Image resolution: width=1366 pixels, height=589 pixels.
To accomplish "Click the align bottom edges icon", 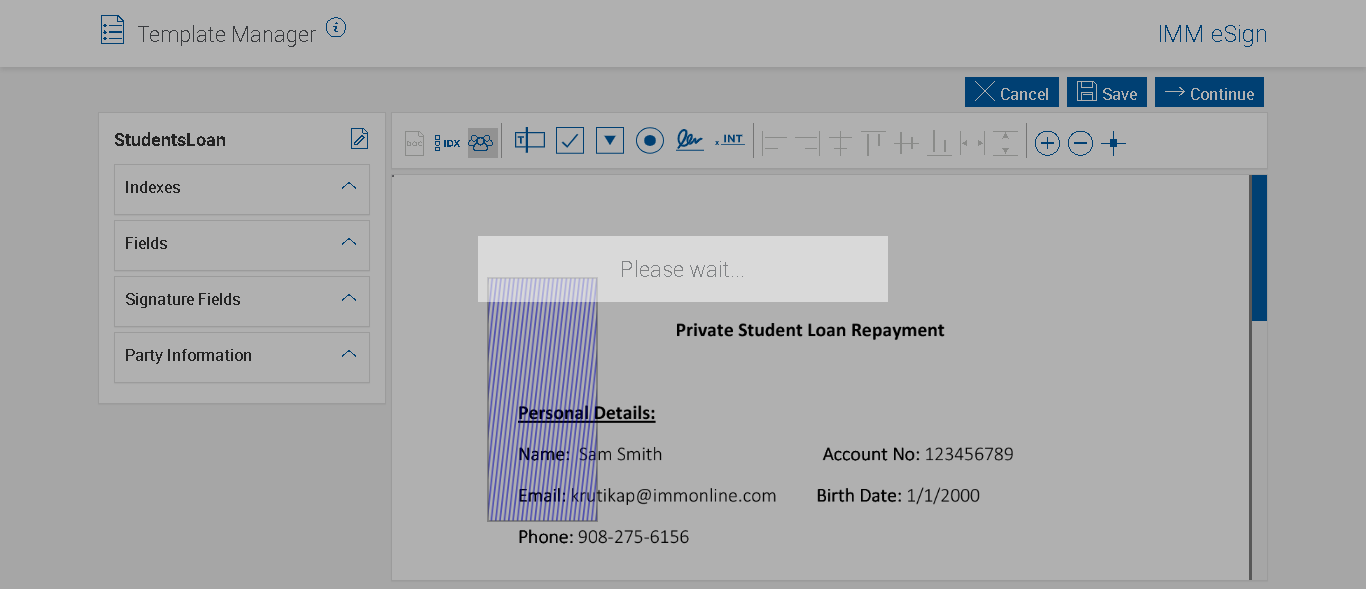I will click(x=940, y=144).
